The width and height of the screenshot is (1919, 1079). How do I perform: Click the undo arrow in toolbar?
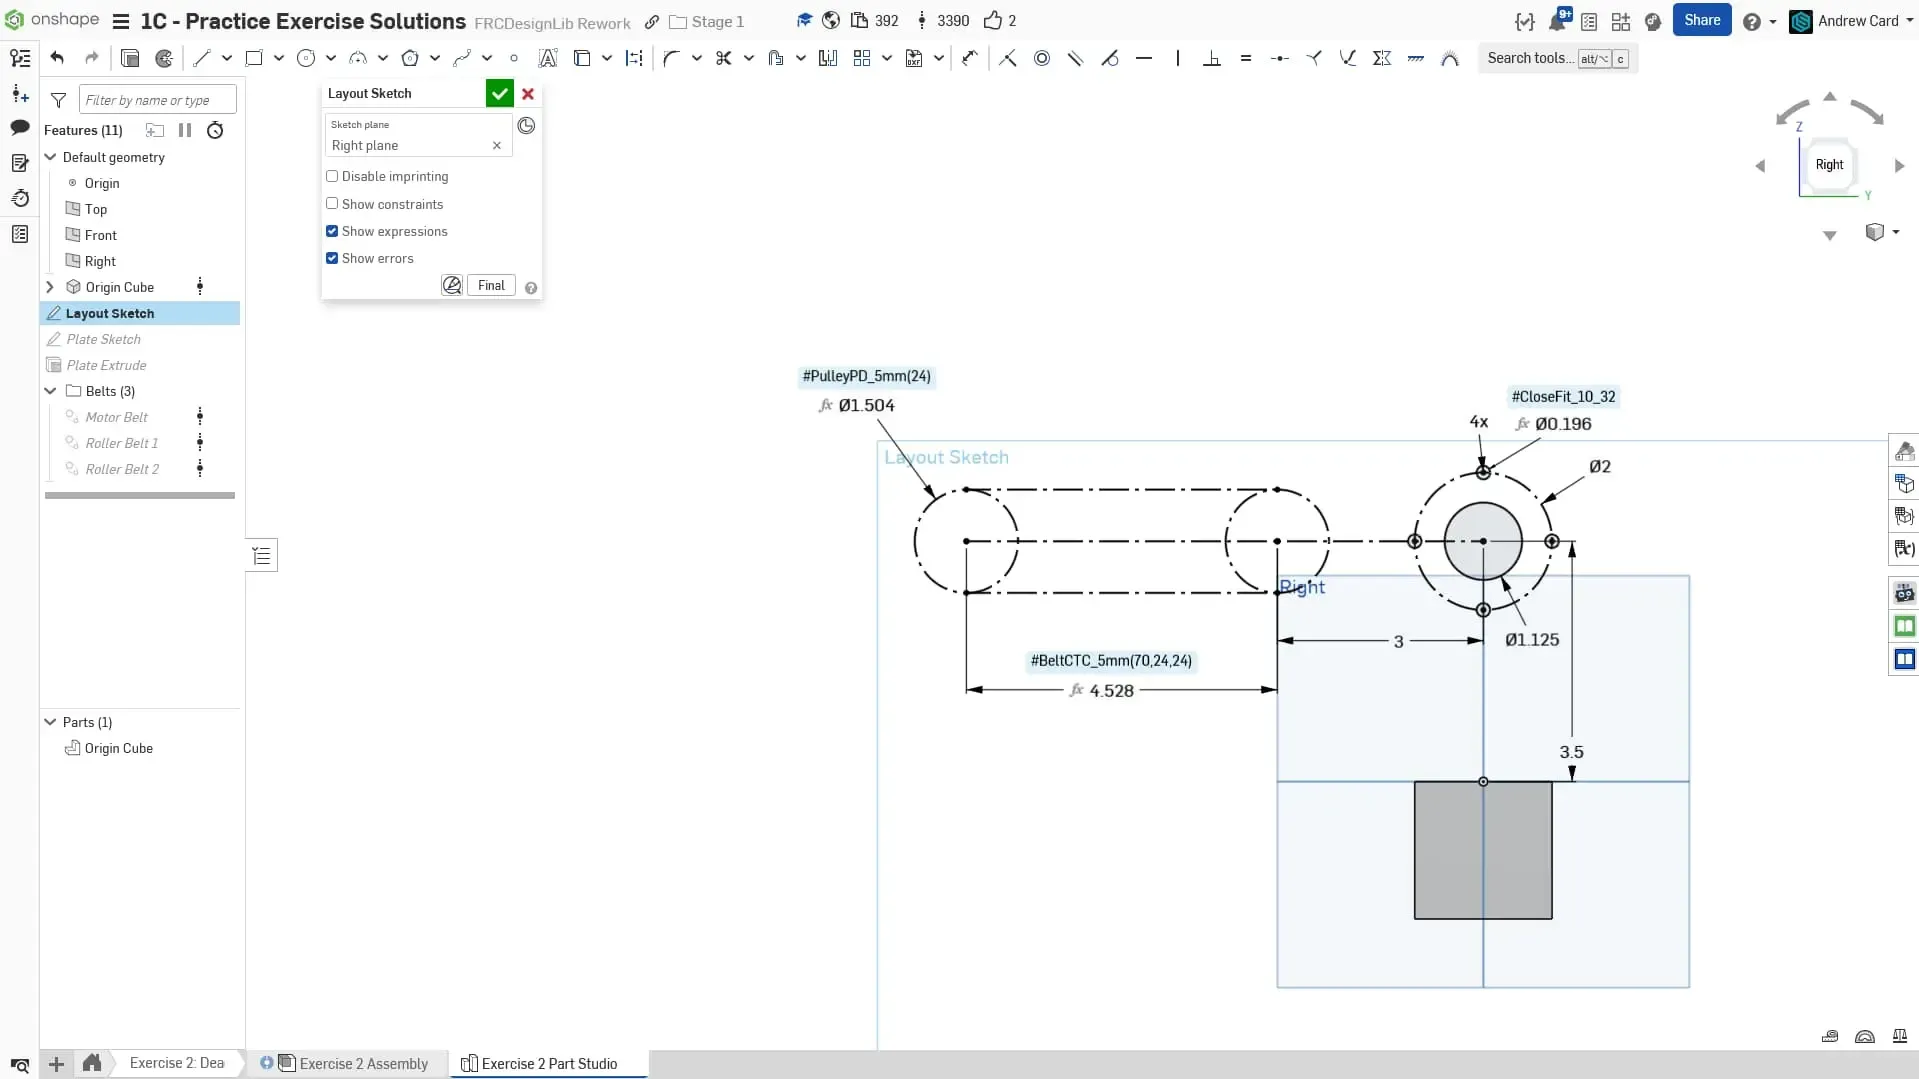pos(57,58)
